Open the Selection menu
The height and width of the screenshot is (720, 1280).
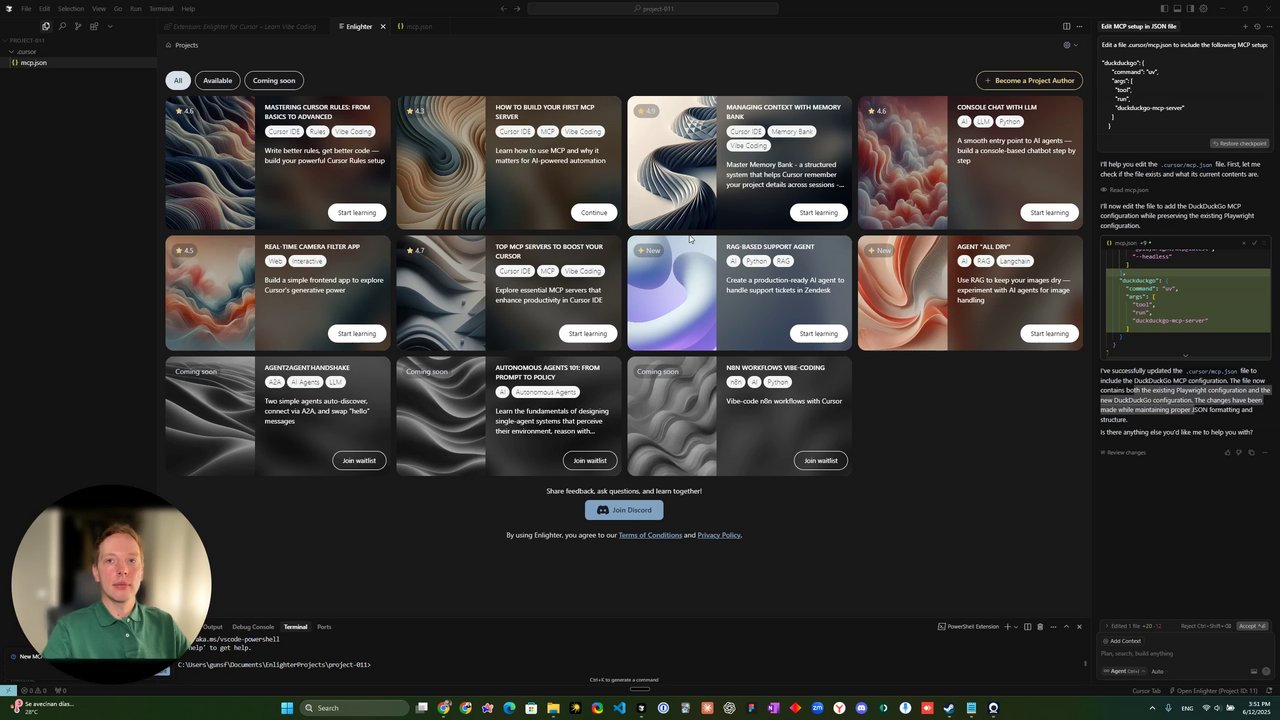(x=71, y=8)
